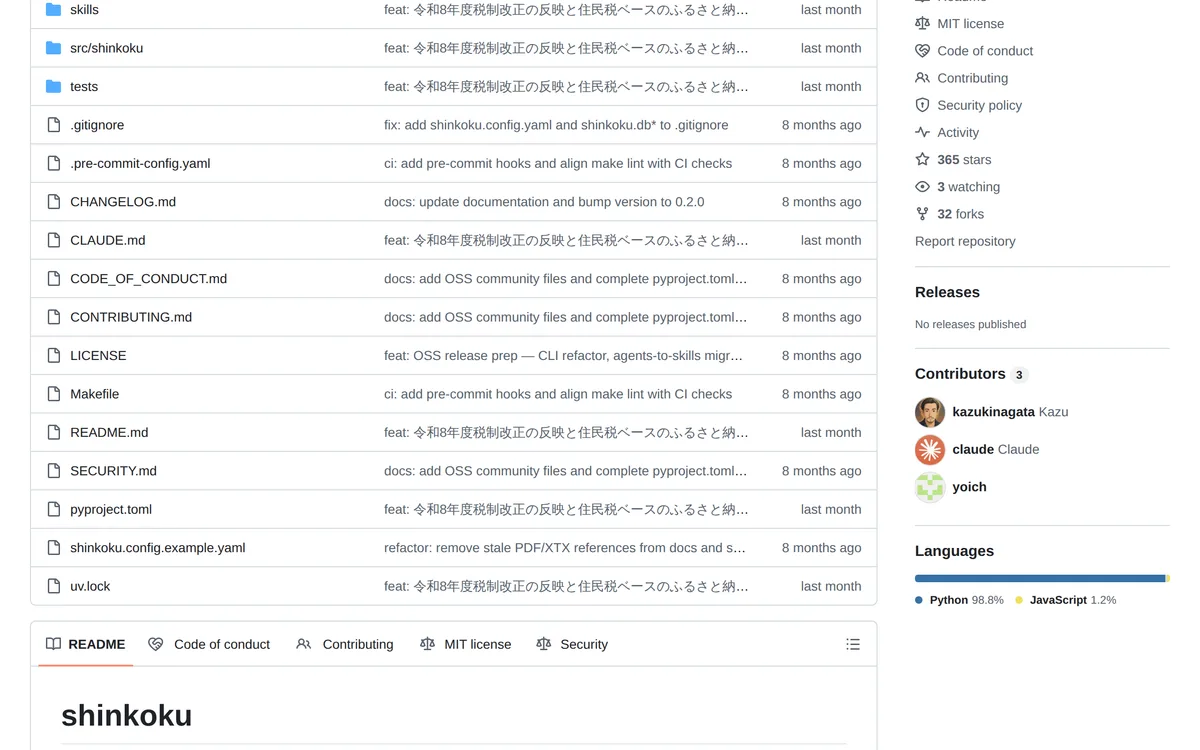Click the scale icon beside MIT license in sidebar
The image size is (1200, 750).
[922, 23]
